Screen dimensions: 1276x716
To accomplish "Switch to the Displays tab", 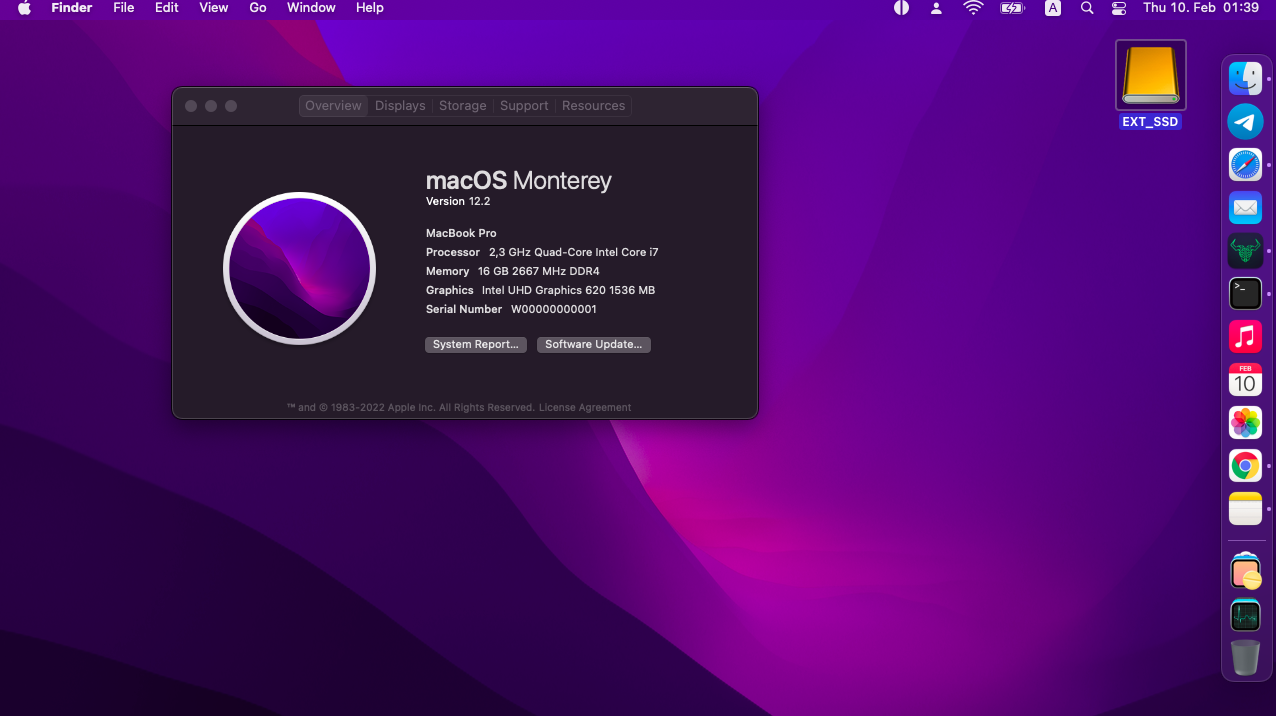I will [x=400, y=106].
